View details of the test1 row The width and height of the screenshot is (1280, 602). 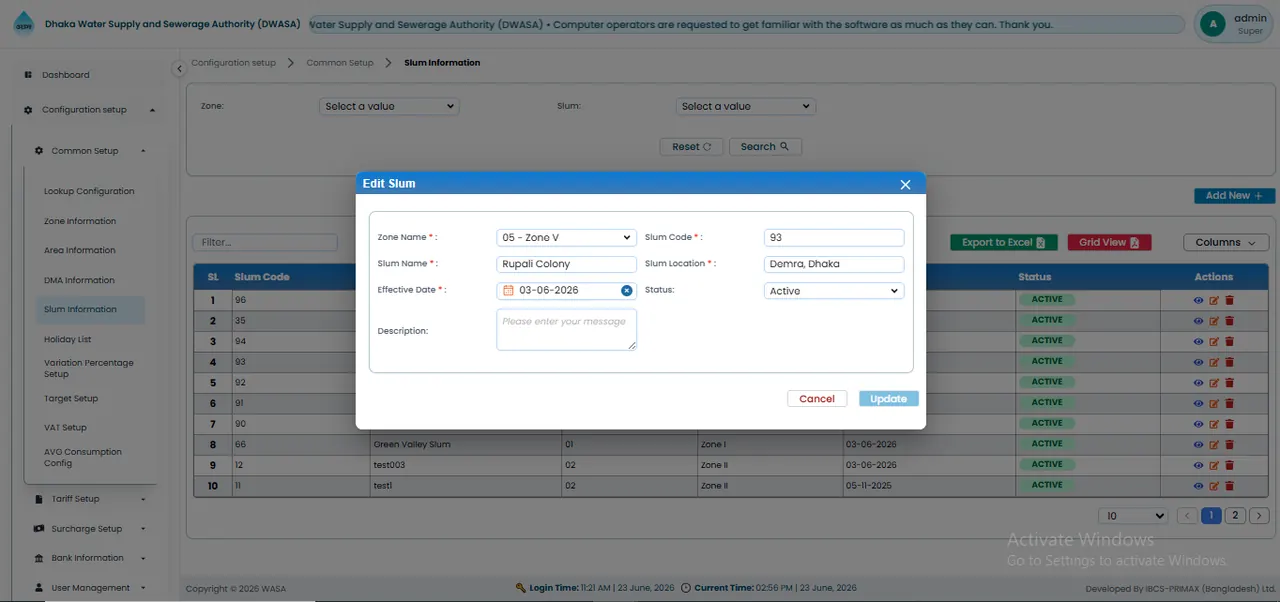coord(1199,485)
